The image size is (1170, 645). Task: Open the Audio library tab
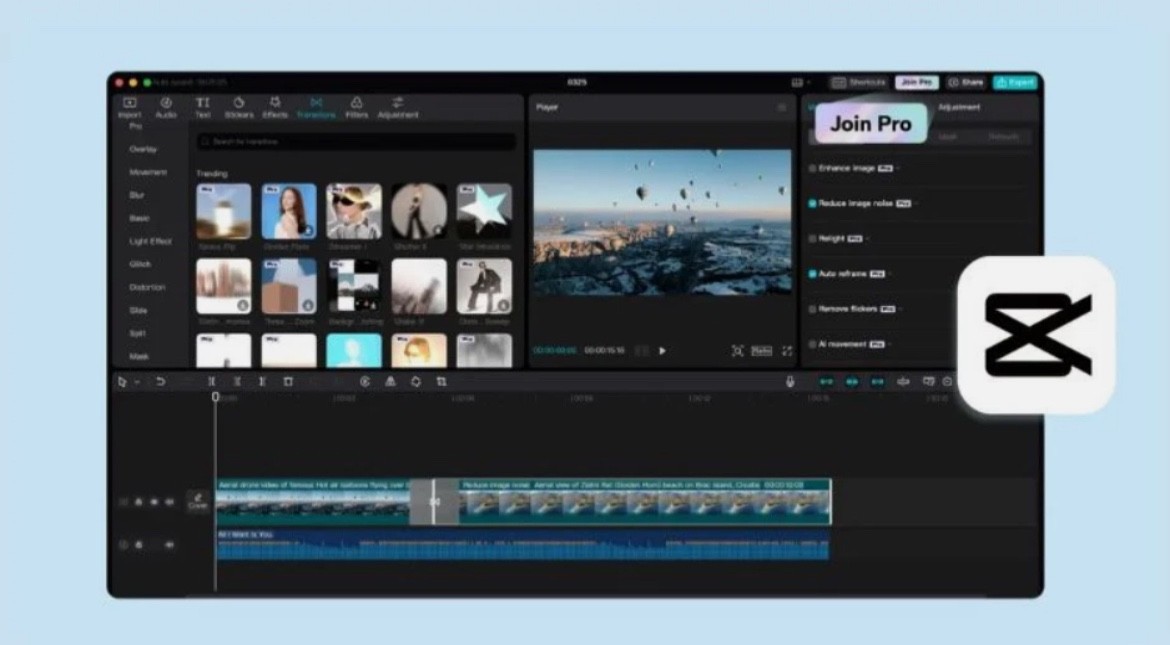coord(166,108)
